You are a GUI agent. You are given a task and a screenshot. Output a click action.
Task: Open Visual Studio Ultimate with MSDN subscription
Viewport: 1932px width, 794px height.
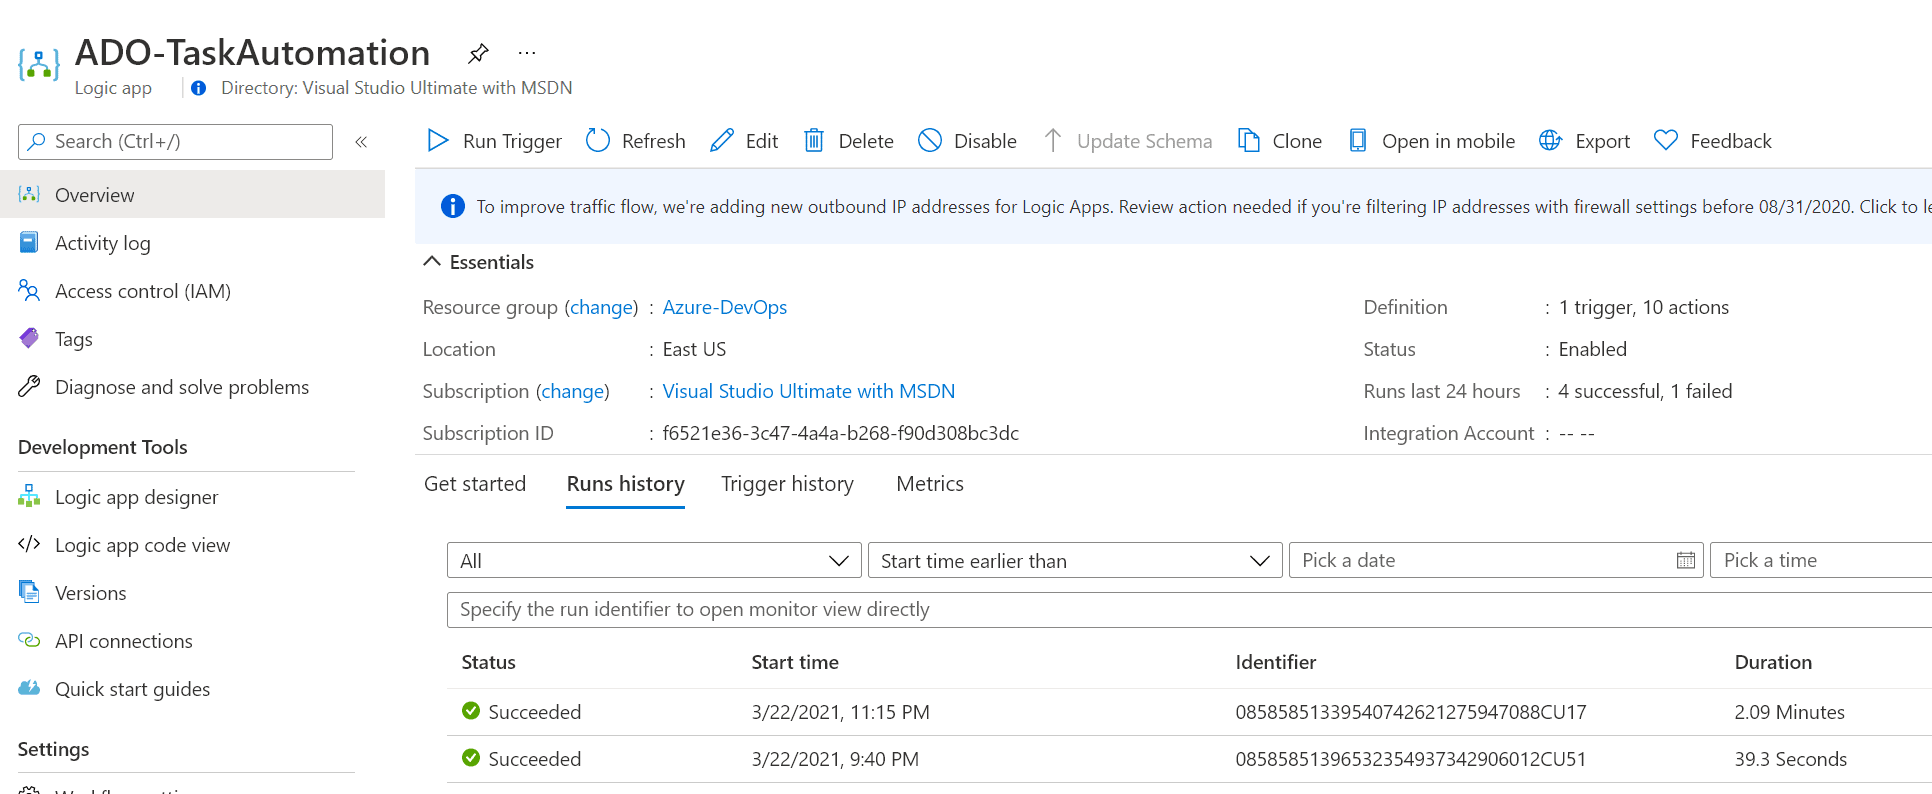point(808,391)
